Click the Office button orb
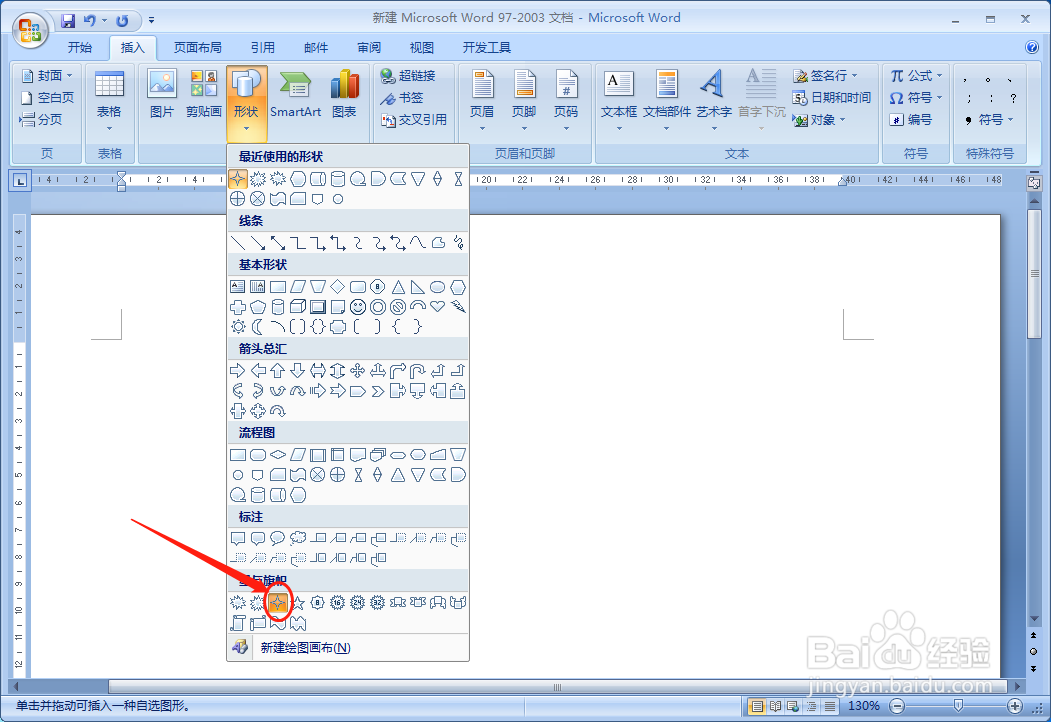This screenshot has width=1051, height=722. pyautogui.click(x=29, y=29)
